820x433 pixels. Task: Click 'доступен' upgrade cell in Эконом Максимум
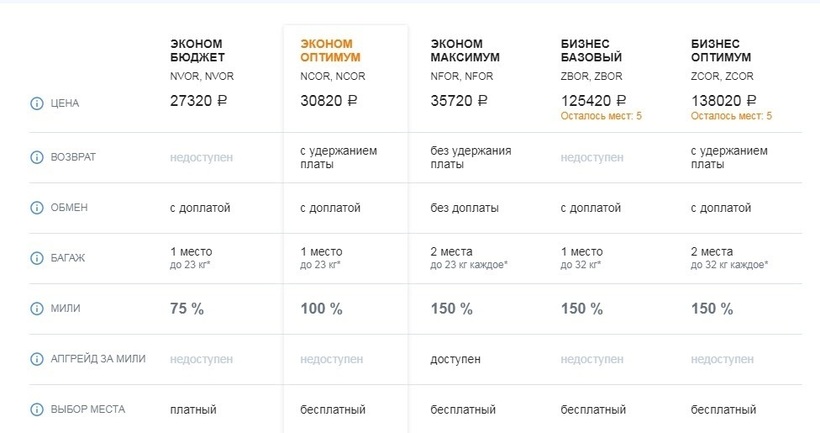point(456,359)
